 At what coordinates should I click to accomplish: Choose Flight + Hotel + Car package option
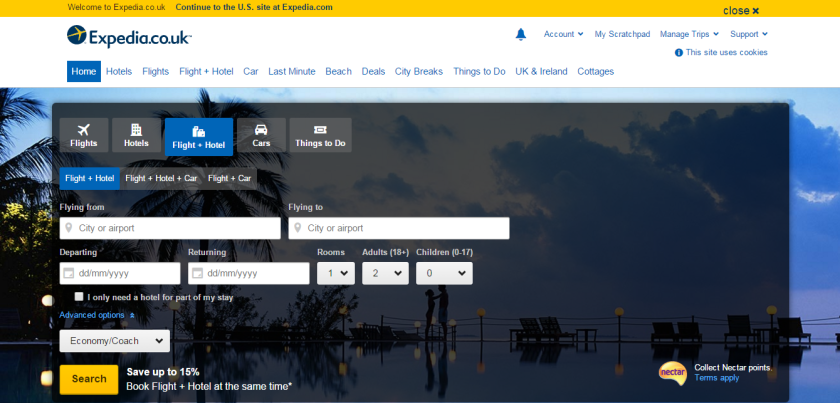click(x=161, y=178)
